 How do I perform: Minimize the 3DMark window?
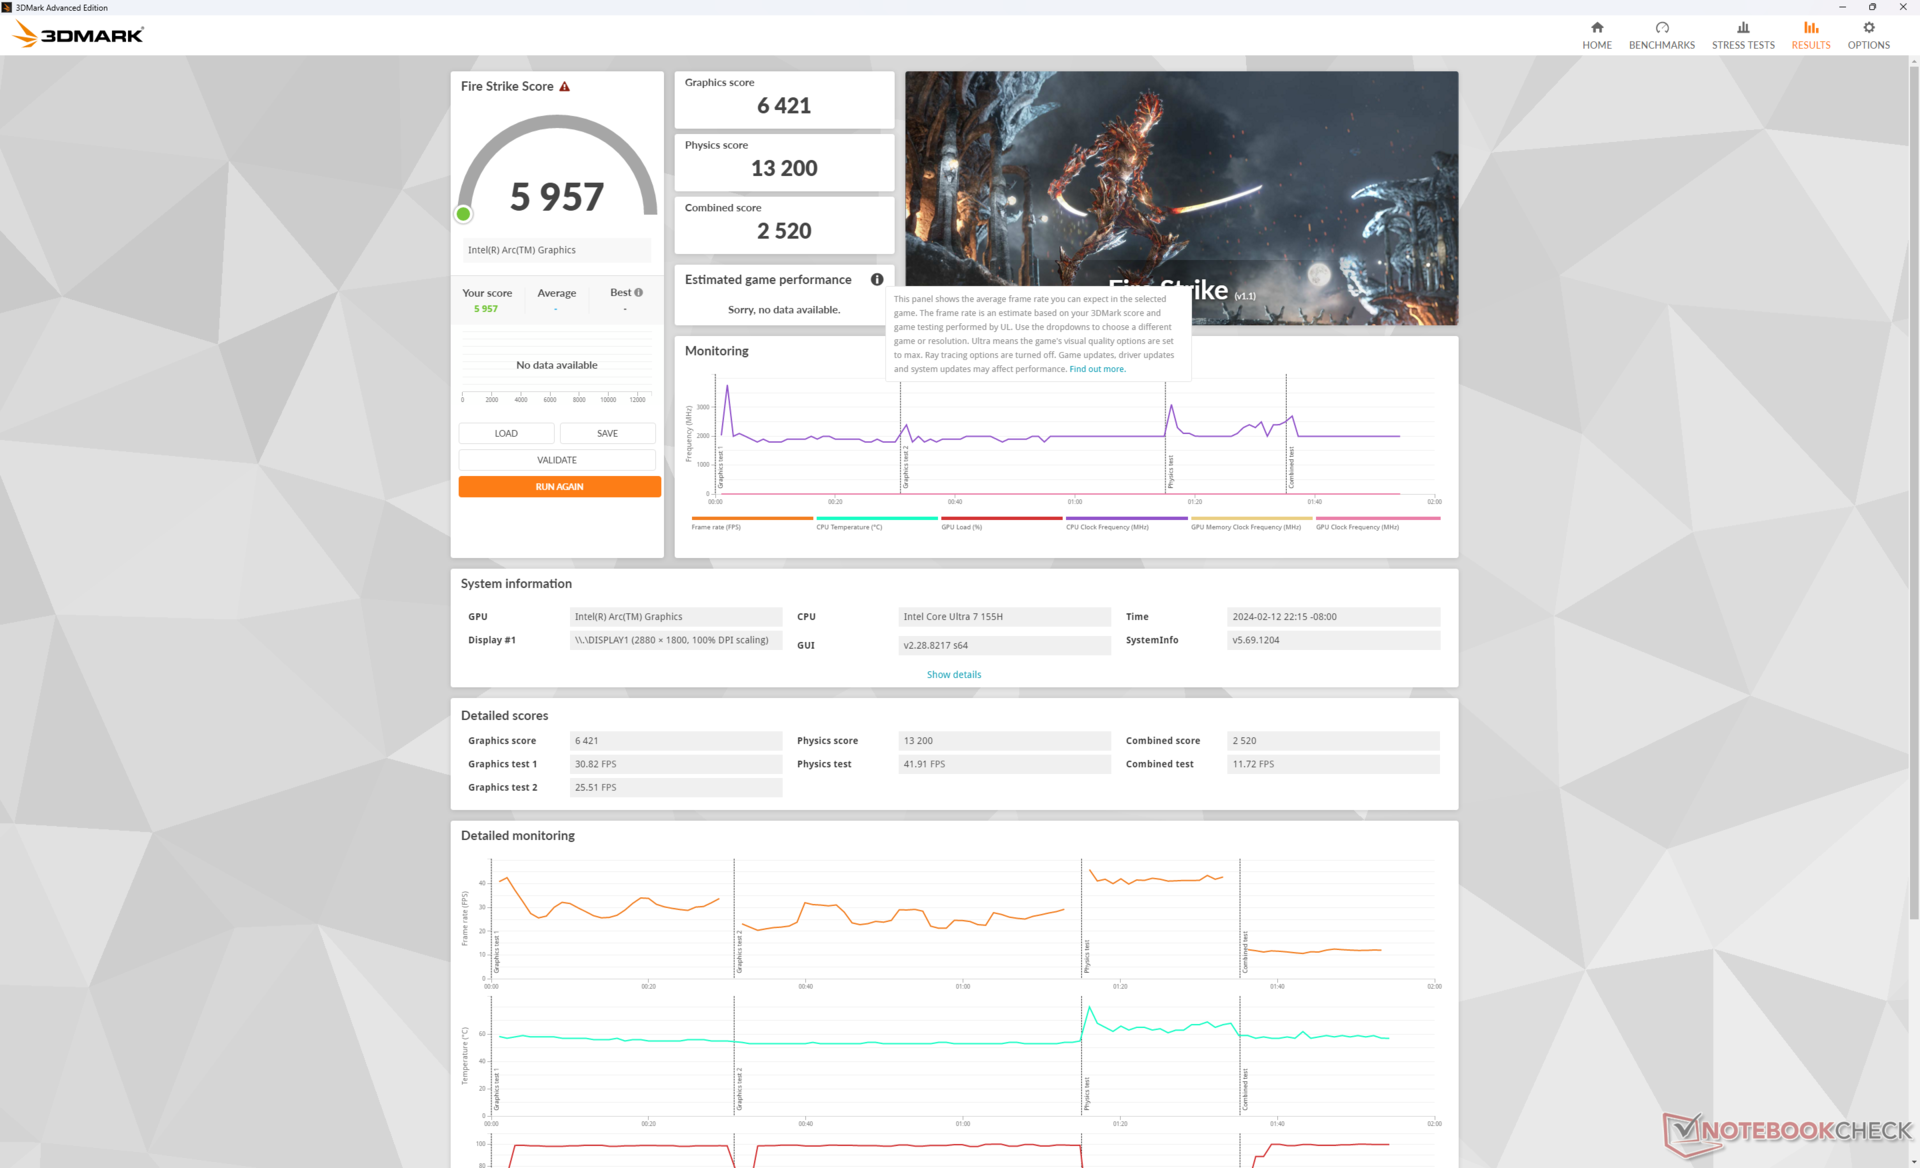click(x=1842, y=7)
